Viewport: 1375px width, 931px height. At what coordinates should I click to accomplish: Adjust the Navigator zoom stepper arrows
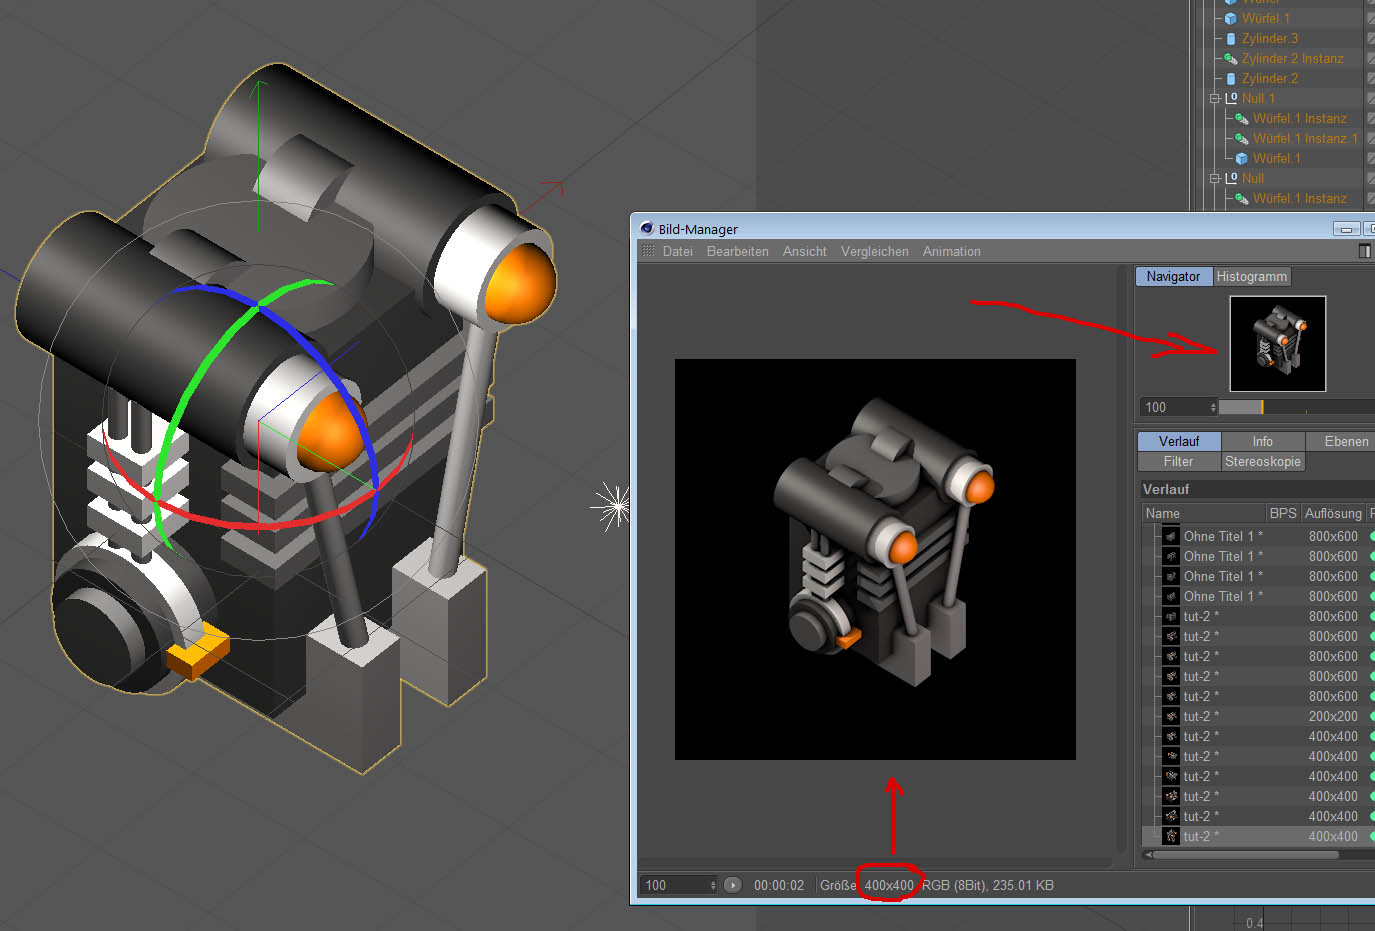pos(1213,407)
